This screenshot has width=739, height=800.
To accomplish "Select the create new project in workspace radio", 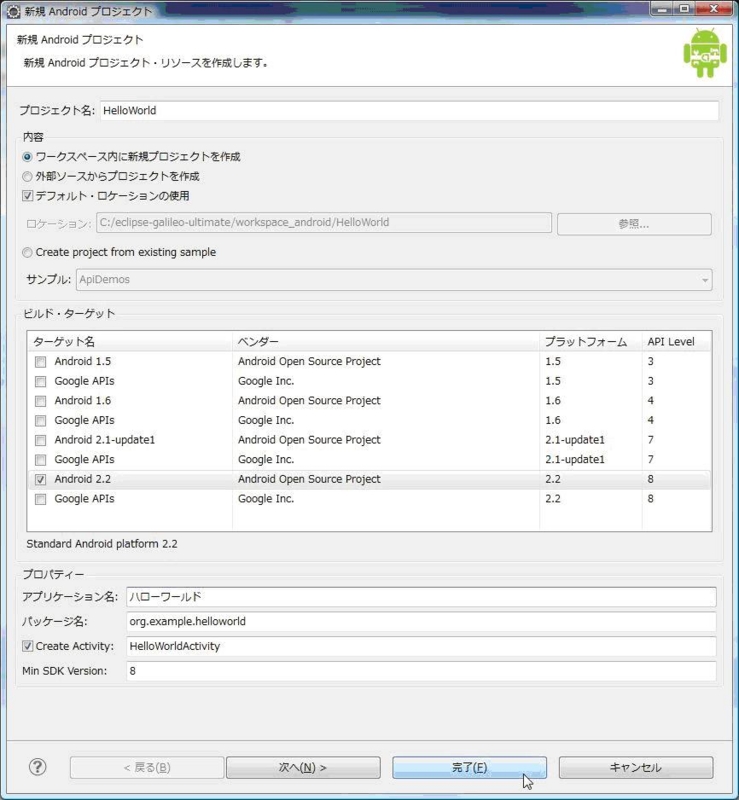I will [x=27, y=157].
